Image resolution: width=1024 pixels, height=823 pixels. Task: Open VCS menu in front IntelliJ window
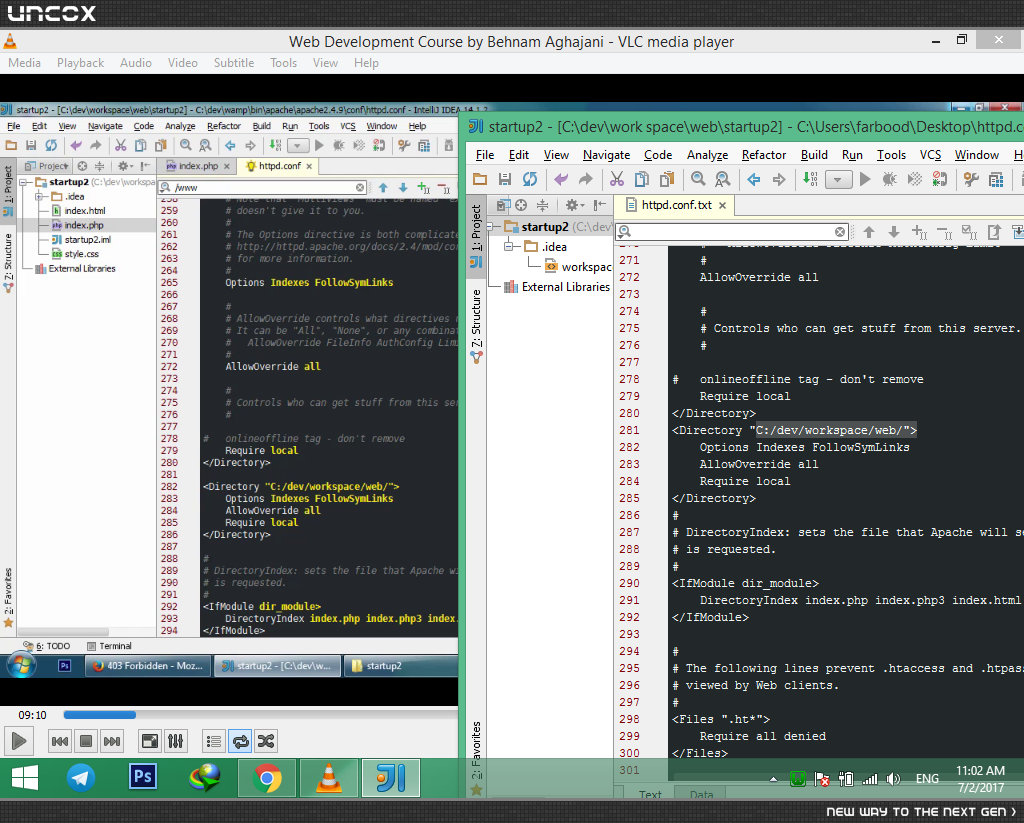pos(930,155)
